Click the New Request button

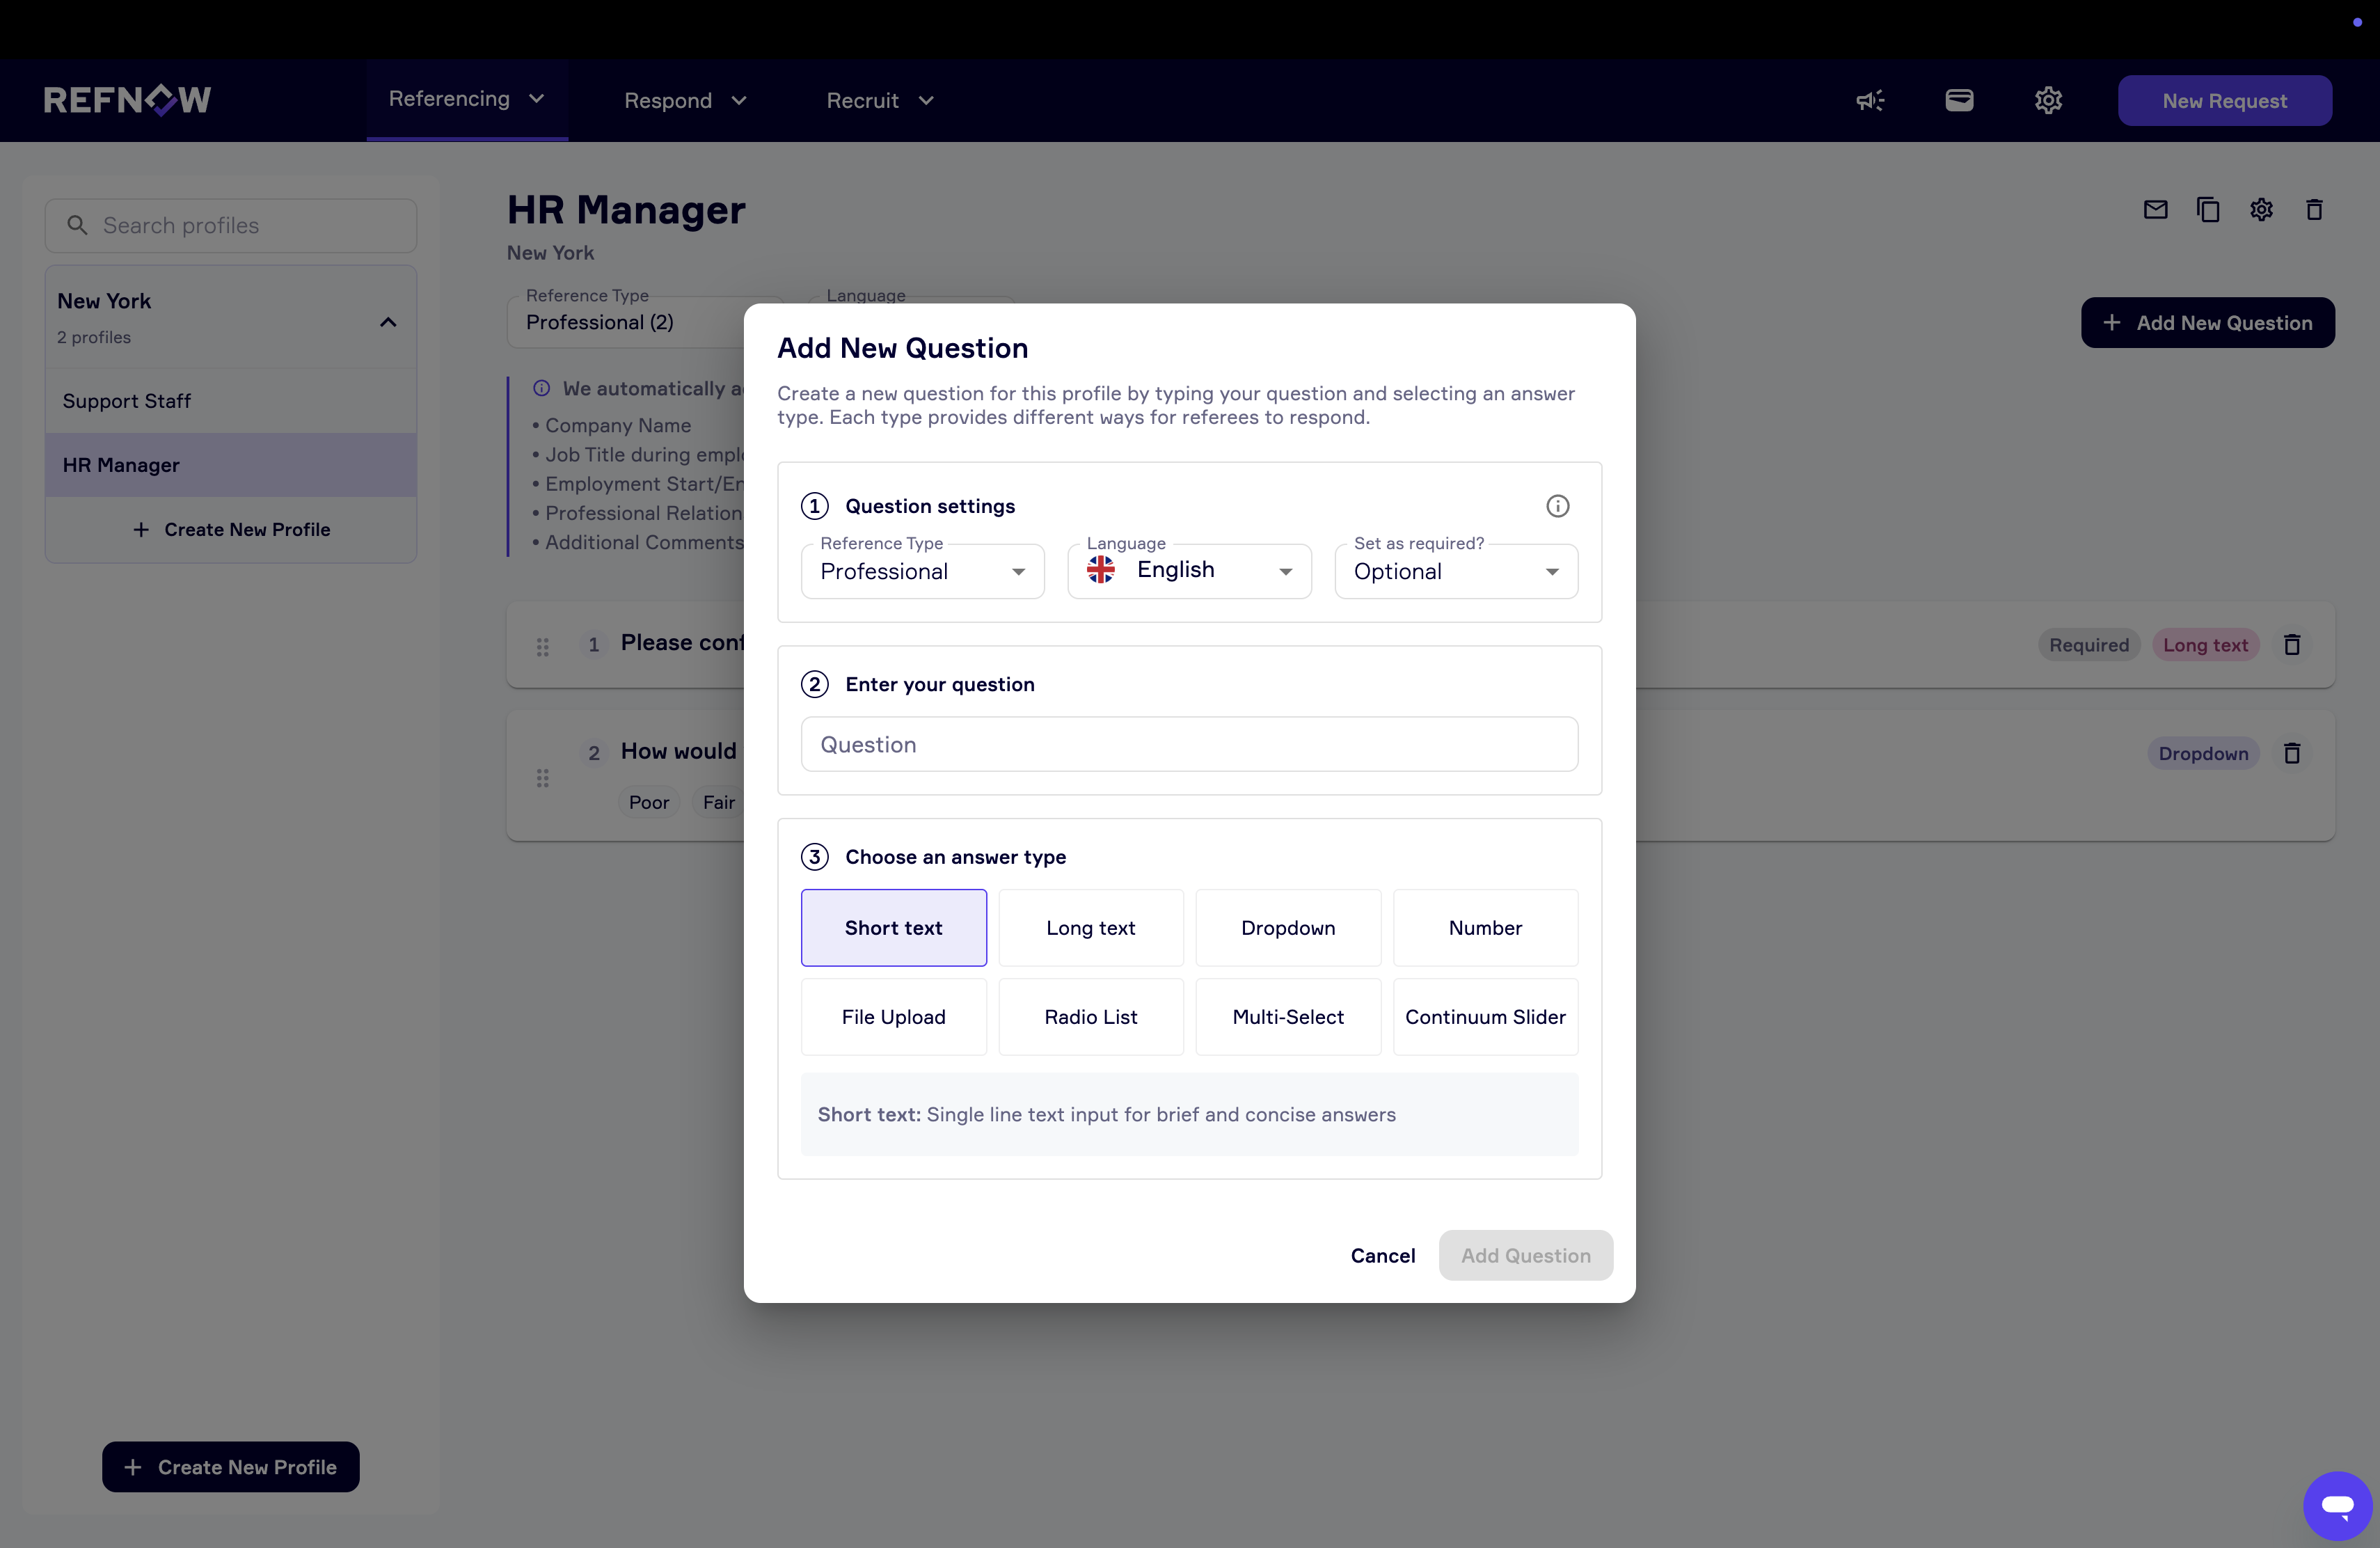[x=2224, y=100]
